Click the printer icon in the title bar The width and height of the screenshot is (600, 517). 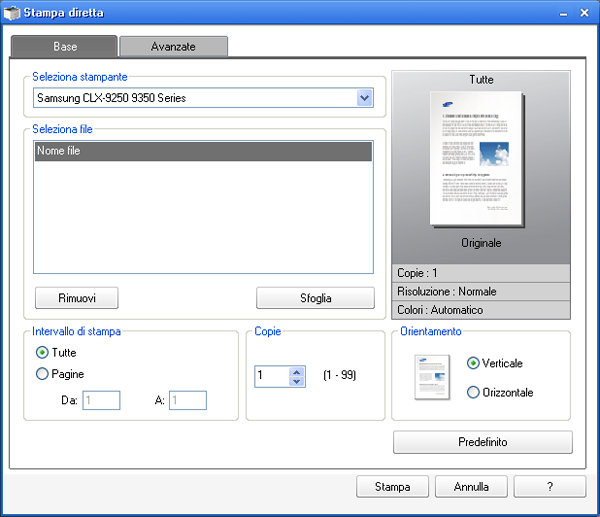click(x=12, y=12)
